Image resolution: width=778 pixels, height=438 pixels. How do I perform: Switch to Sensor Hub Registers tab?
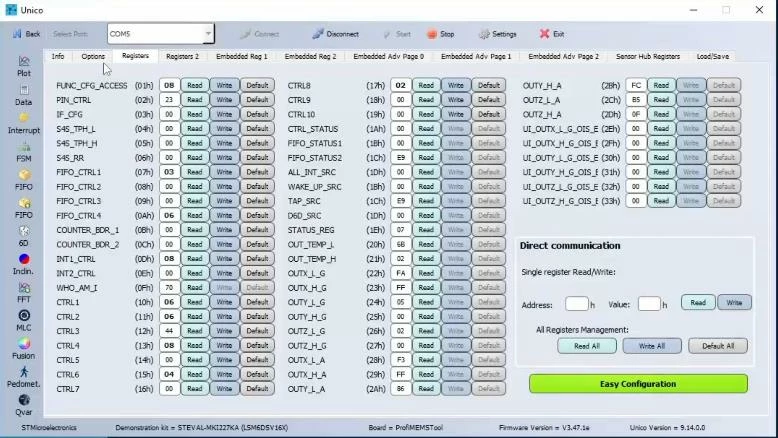[x=648, y=56]
